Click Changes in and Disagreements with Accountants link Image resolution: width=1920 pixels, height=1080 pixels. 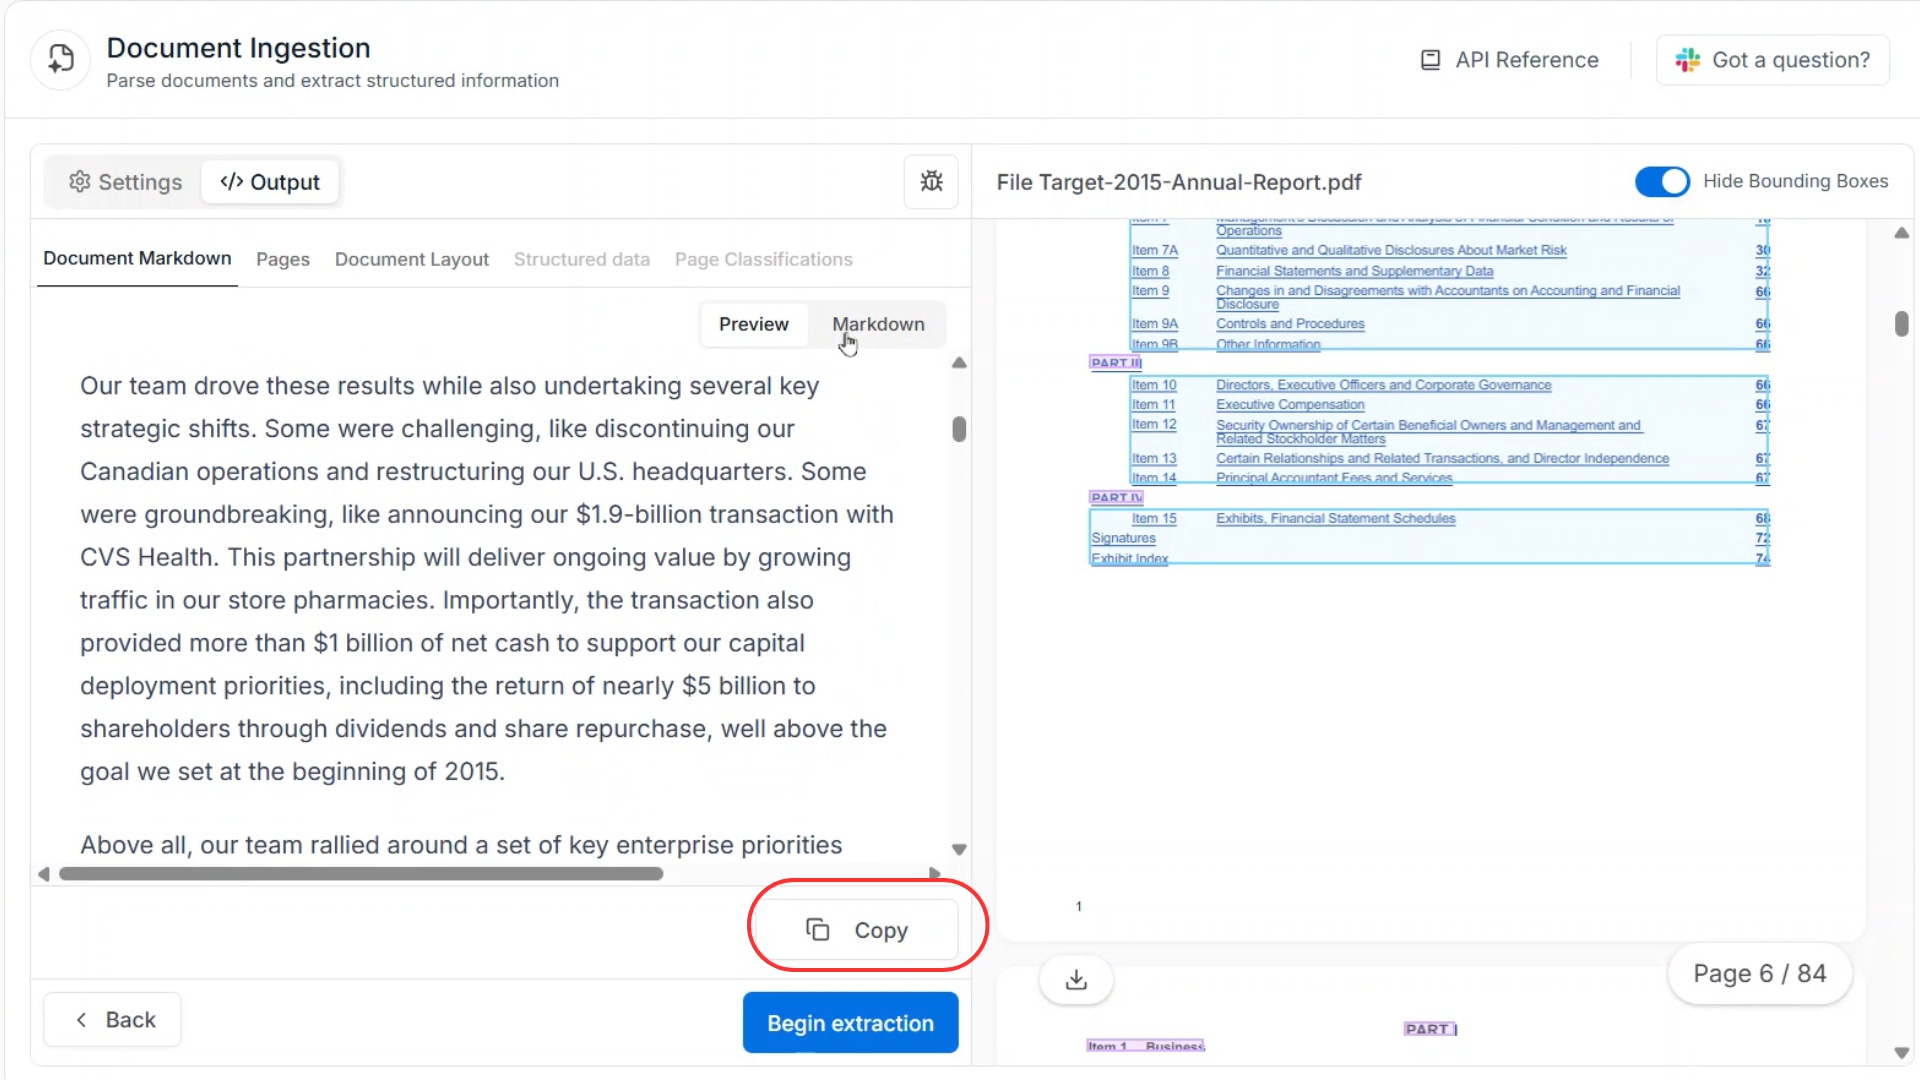pyautogui.click(x=1448, y=297)
